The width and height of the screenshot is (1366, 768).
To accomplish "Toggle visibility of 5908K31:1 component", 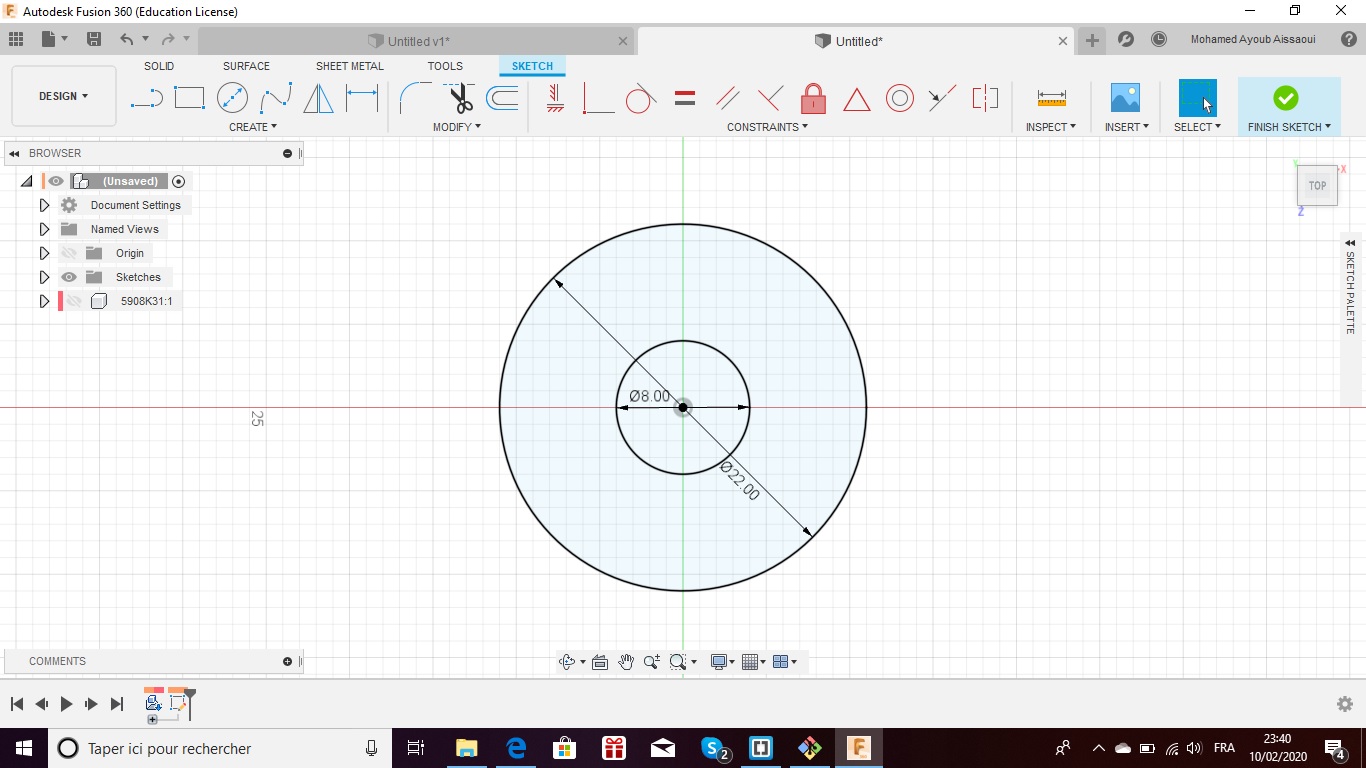I will 74,301.
